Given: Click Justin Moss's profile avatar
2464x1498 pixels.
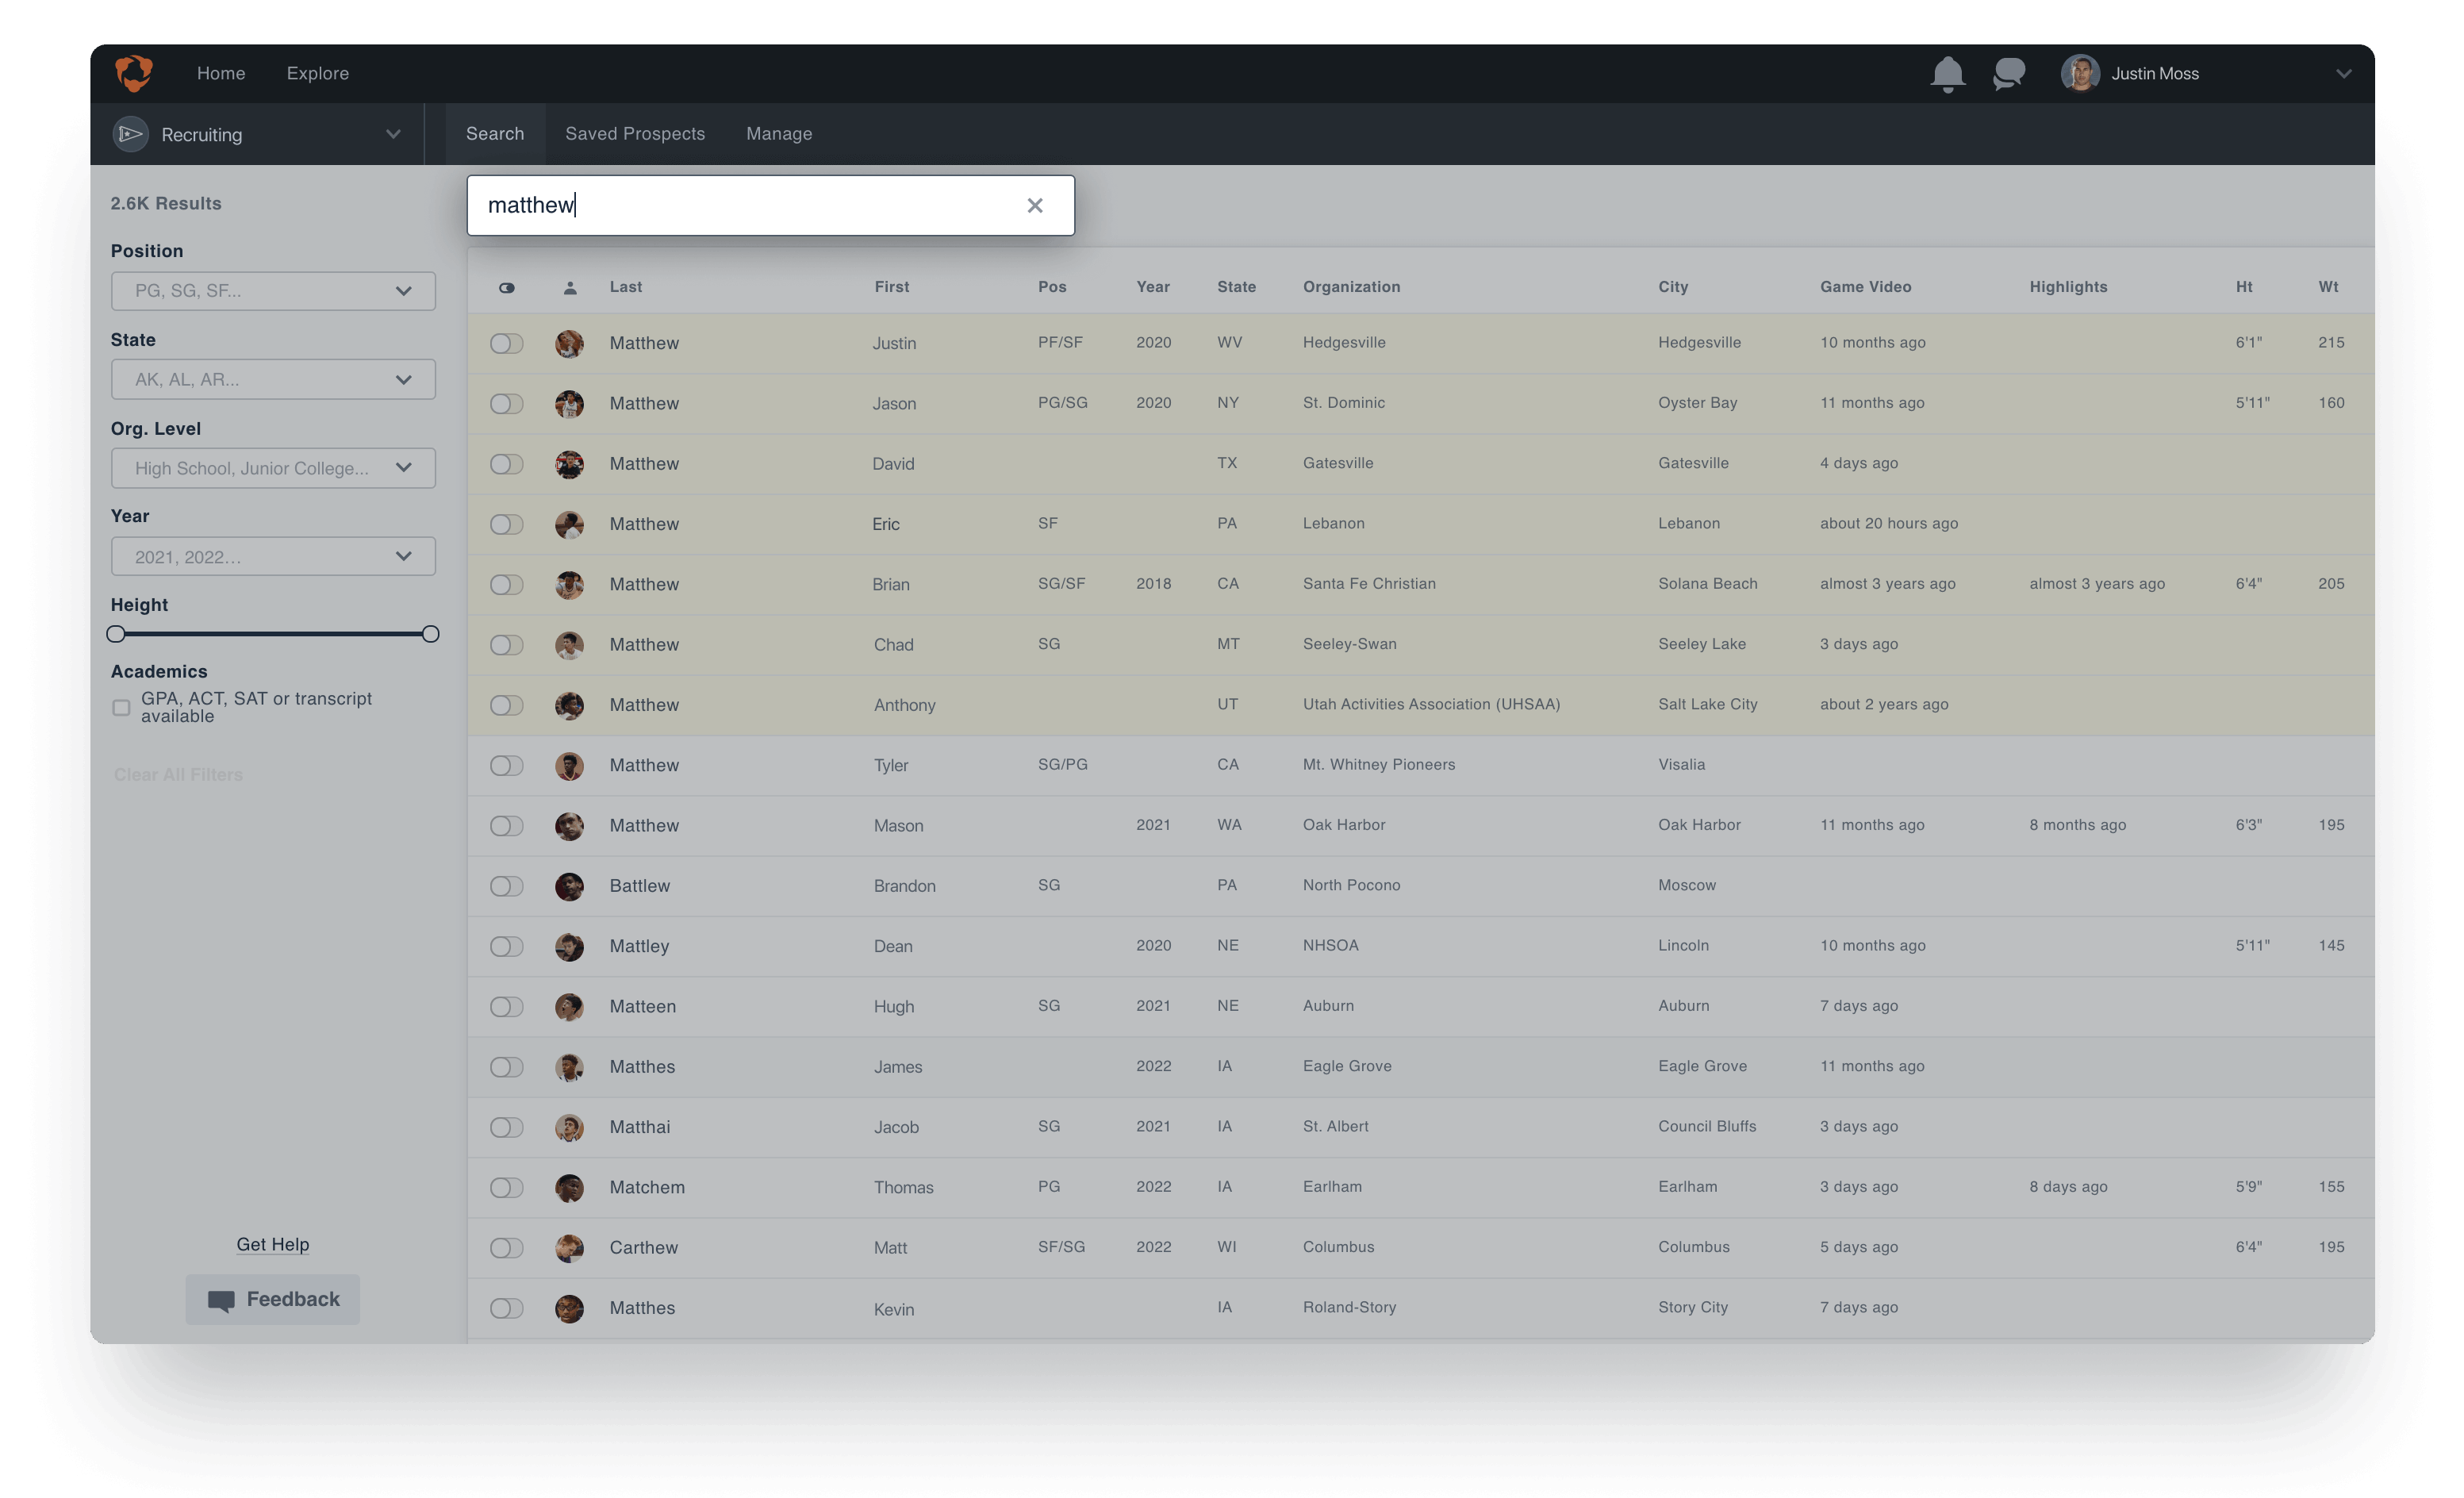Looking at the screenshot, I should [2080, 73].
